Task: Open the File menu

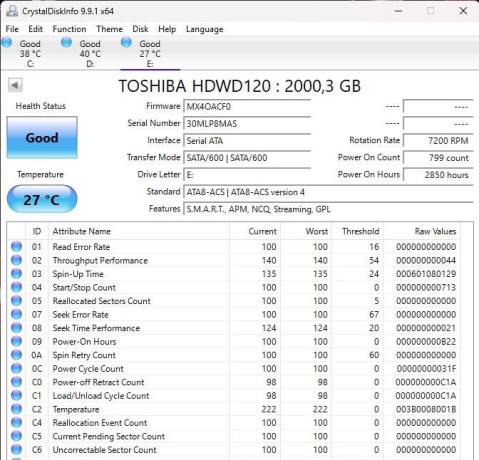Action: click(x=12, y=29)
